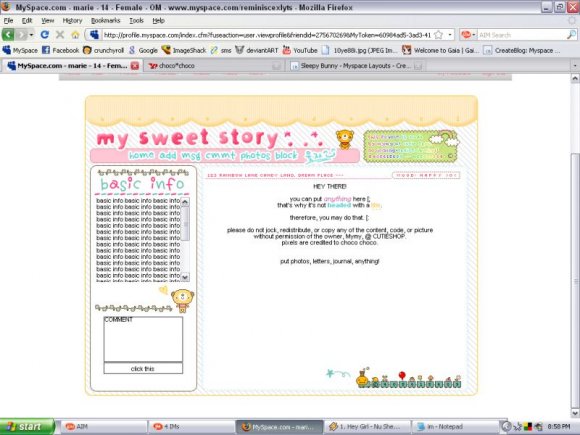The image size is (580, 435).
Task: Click the page scrollbar down arrow
Action: [x=575, y=413]
